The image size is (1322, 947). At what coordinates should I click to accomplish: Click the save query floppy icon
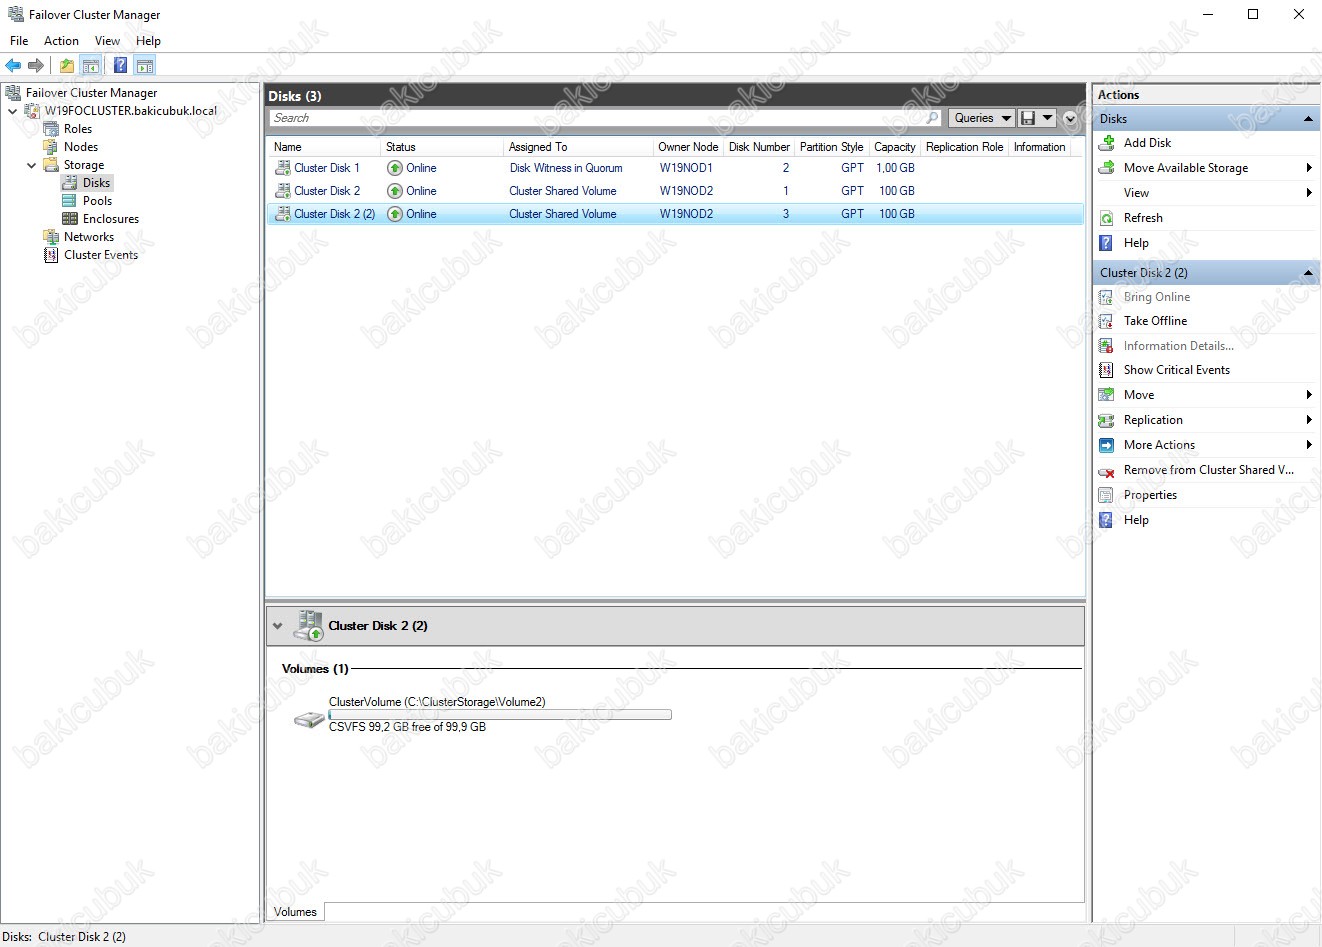click(x=1028, y=118)
